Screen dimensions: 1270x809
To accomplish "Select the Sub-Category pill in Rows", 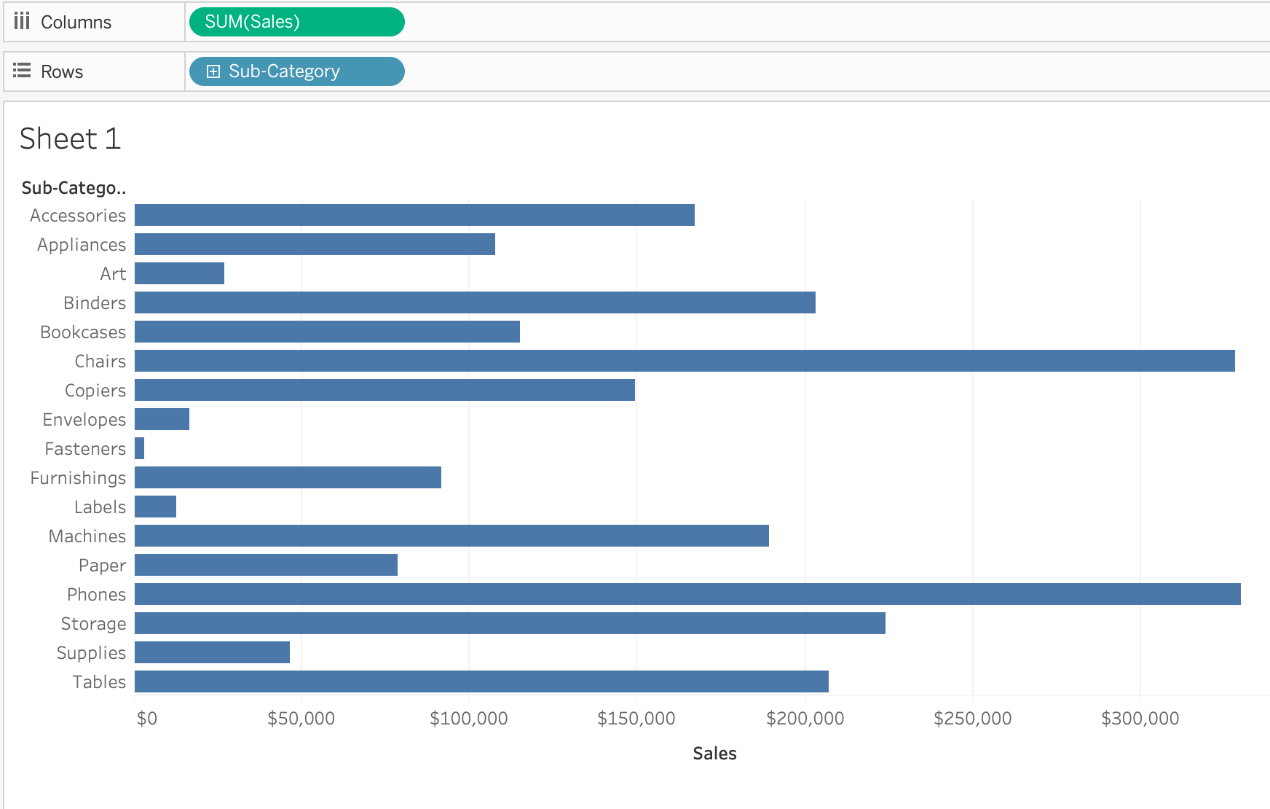I will 296,72.
